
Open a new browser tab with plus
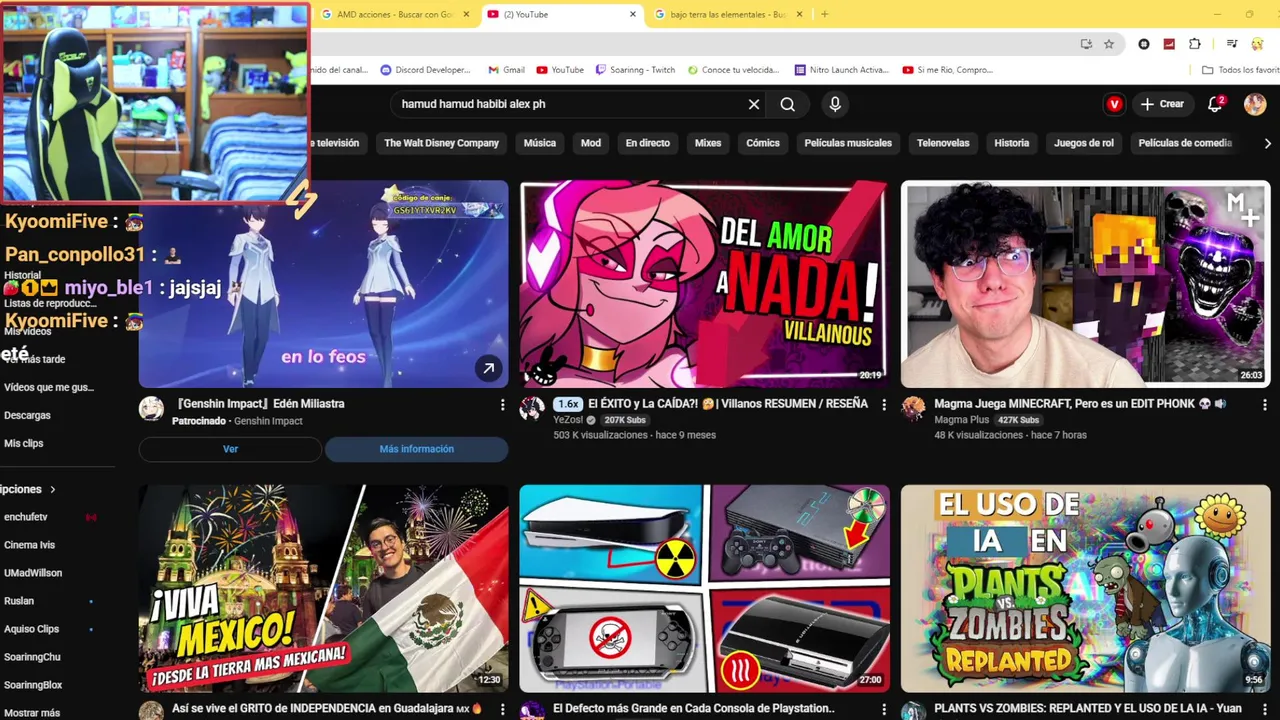[824, 14]
